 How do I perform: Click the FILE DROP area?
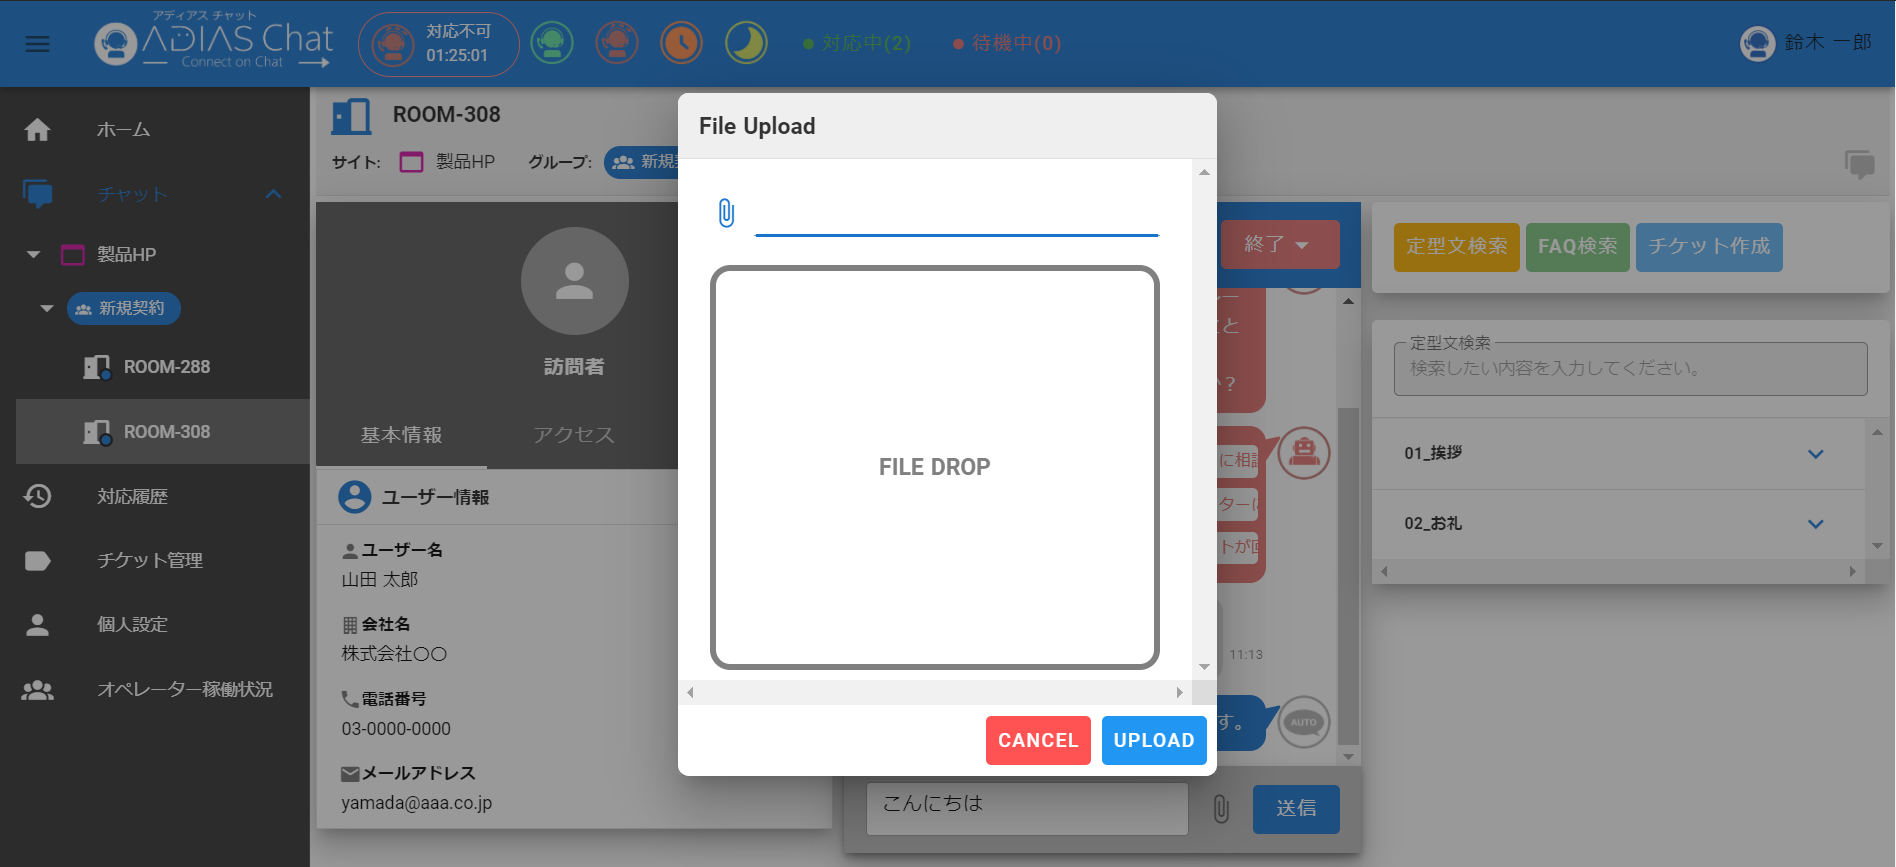coord(934,467)
